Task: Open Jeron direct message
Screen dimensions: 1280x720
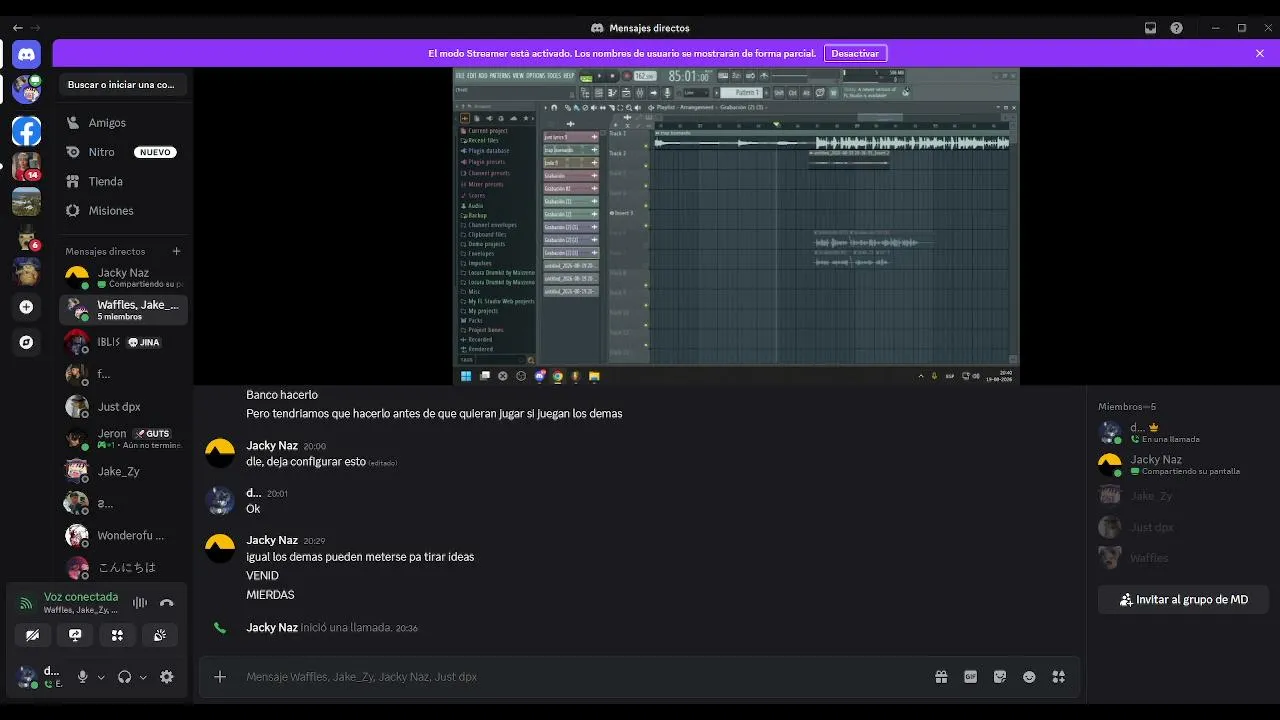Action: (124, 439)
